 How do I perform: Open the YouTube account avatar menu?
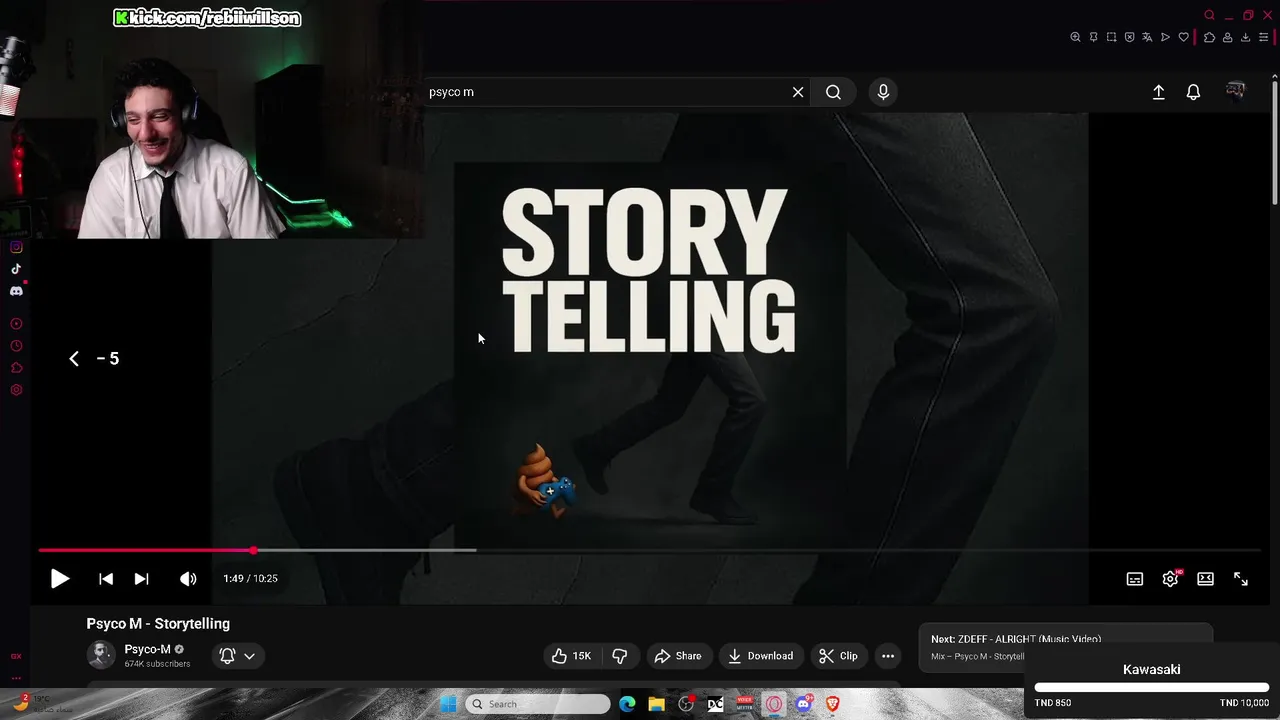tap(1235, 91)
